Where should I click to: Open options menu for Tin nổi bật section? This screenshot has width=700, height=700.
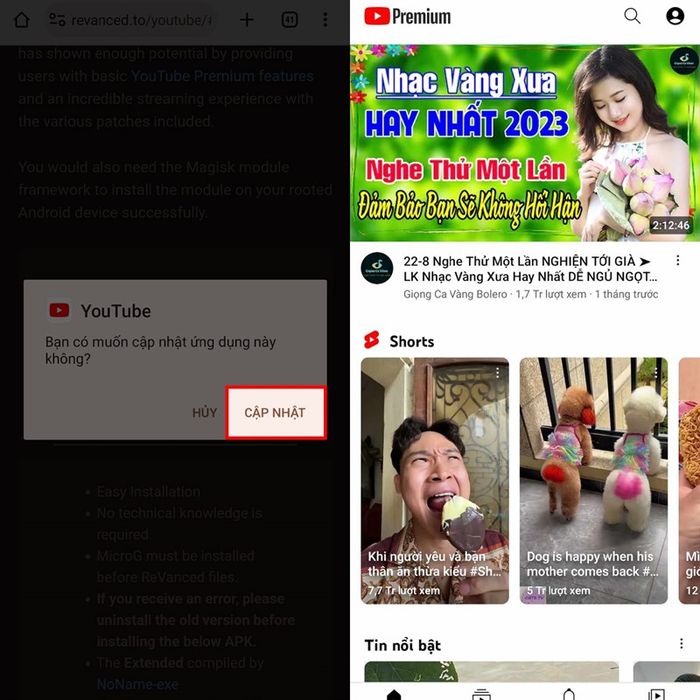681,643
